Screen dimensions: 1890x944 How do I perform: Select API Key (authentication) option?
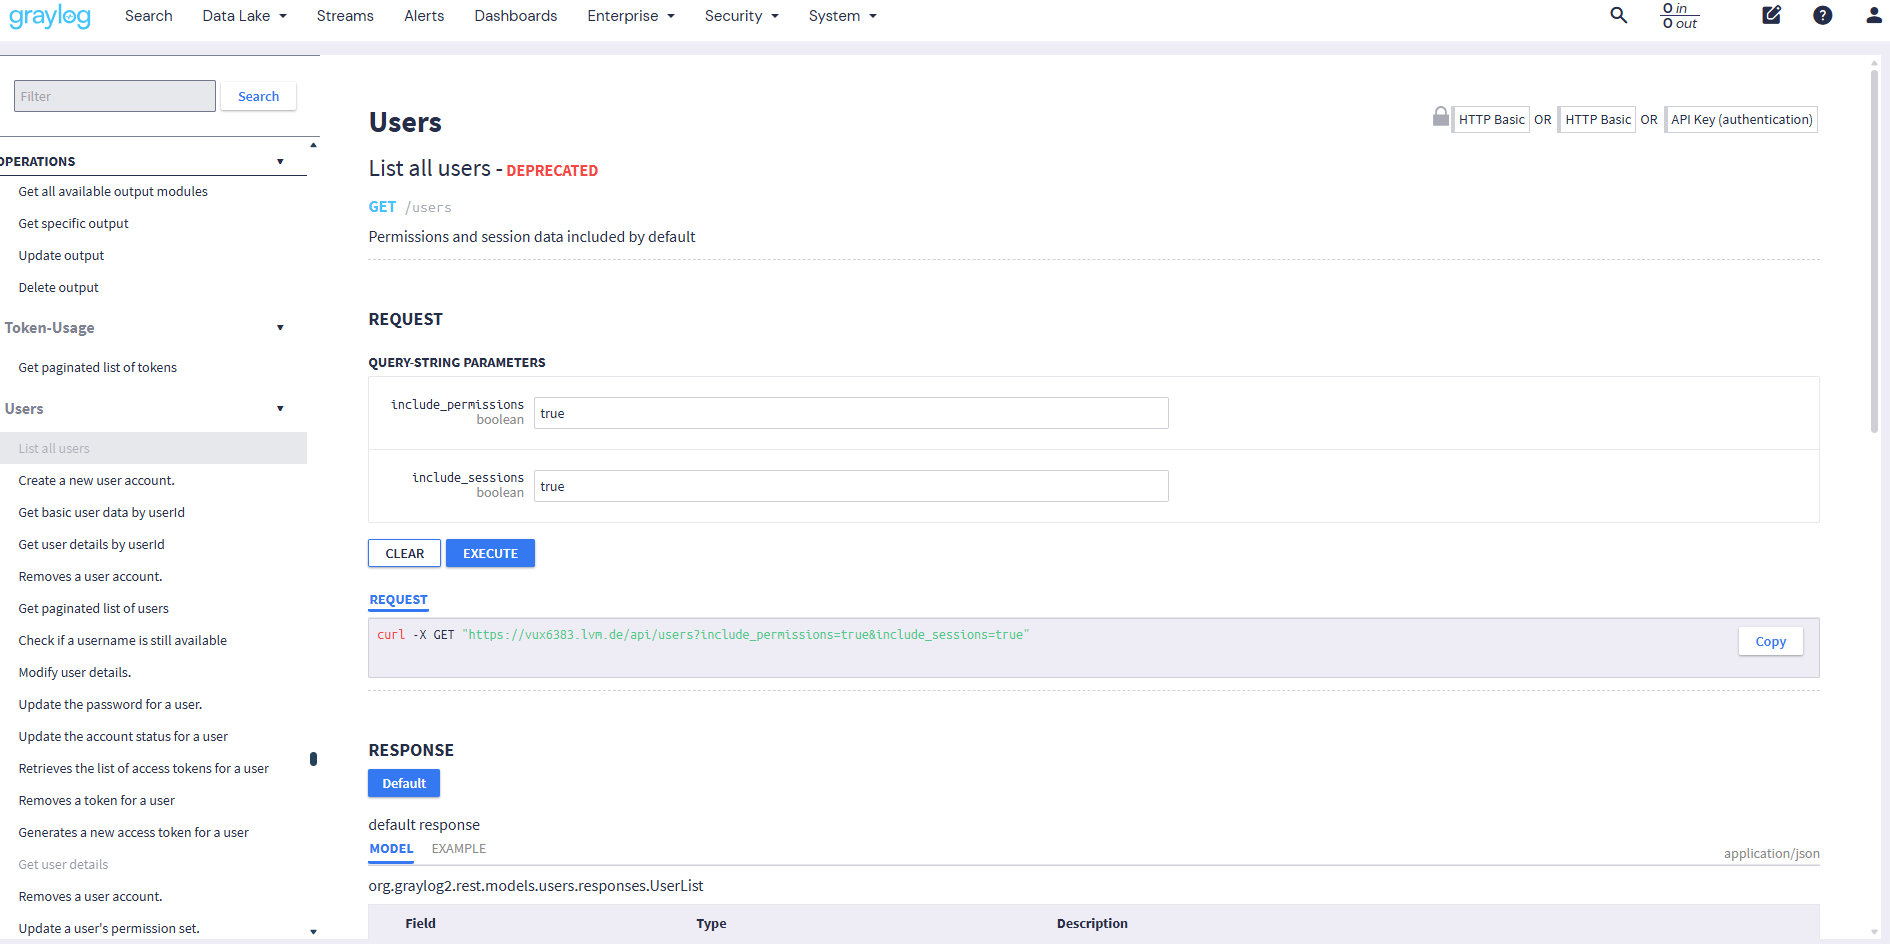(x=1741, y=120)
